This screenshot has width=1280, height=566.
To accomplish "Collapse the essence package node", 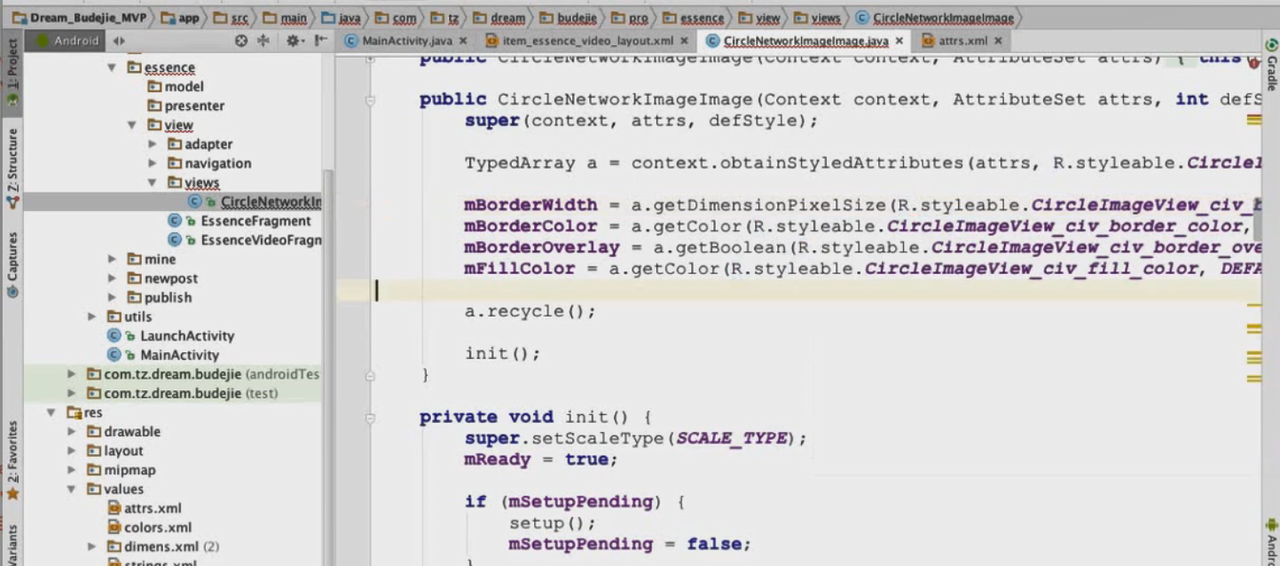I will click(112, 68).
